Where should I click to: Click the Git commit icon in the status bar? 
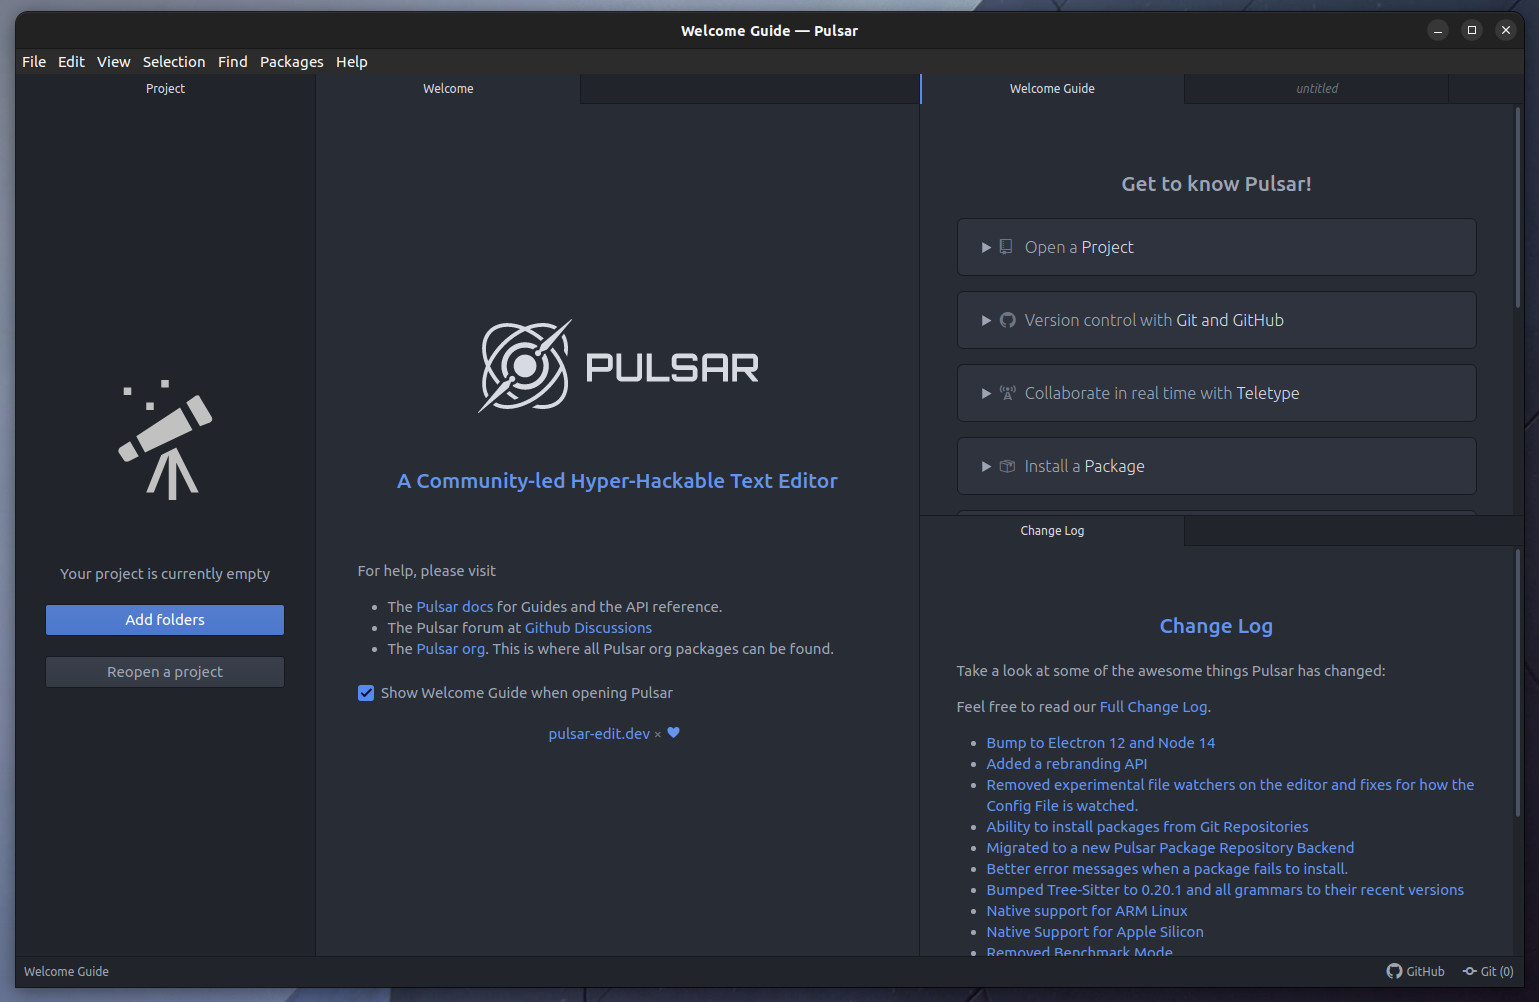[x=1469, y=971]
